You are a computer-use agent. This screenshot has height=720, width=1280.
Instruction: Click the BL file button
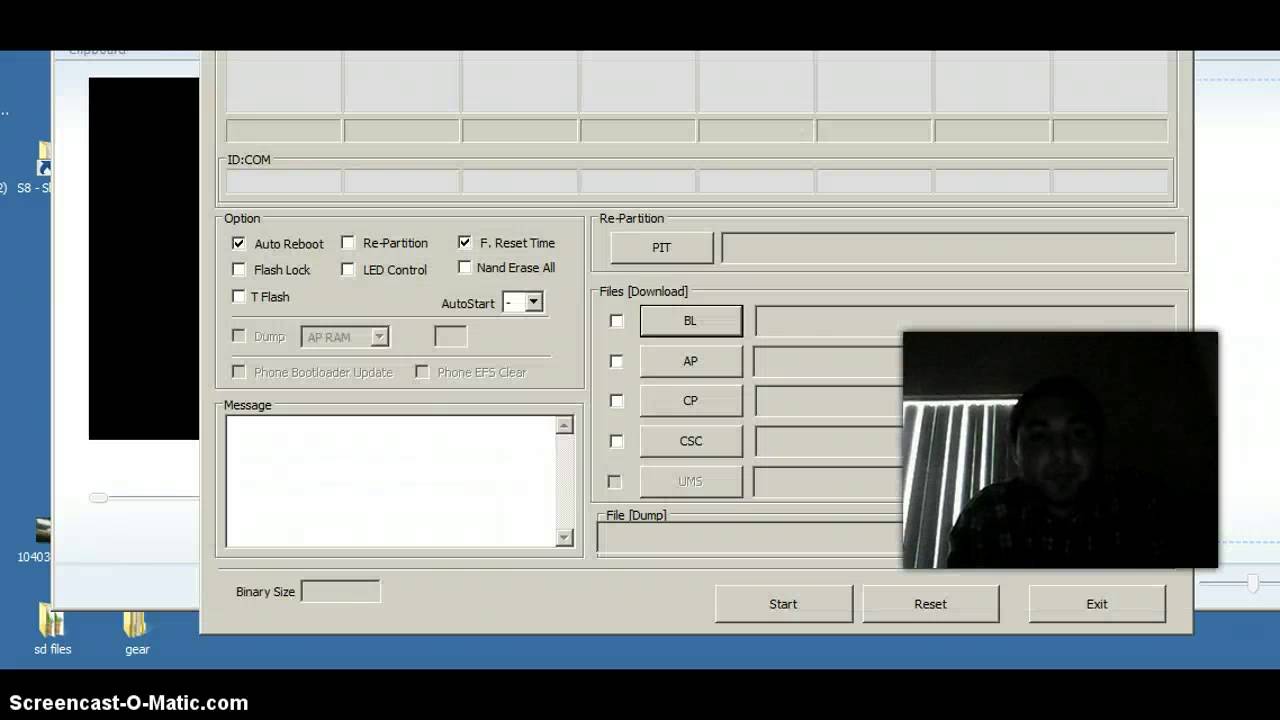tap(691, 321)
